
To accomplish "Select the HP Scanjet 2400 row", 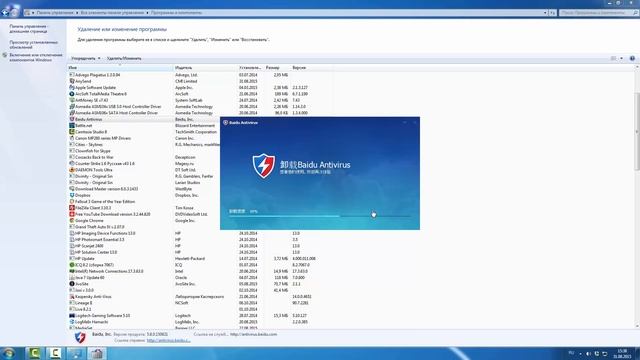I will [200, 246].
